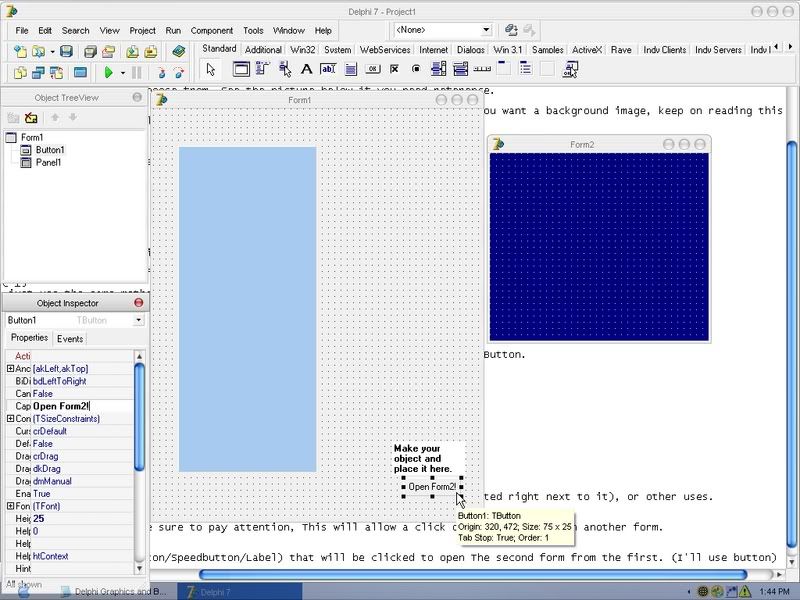
Task: Click the Run (green play) toolbar button
Action: (x=109, y=73)
